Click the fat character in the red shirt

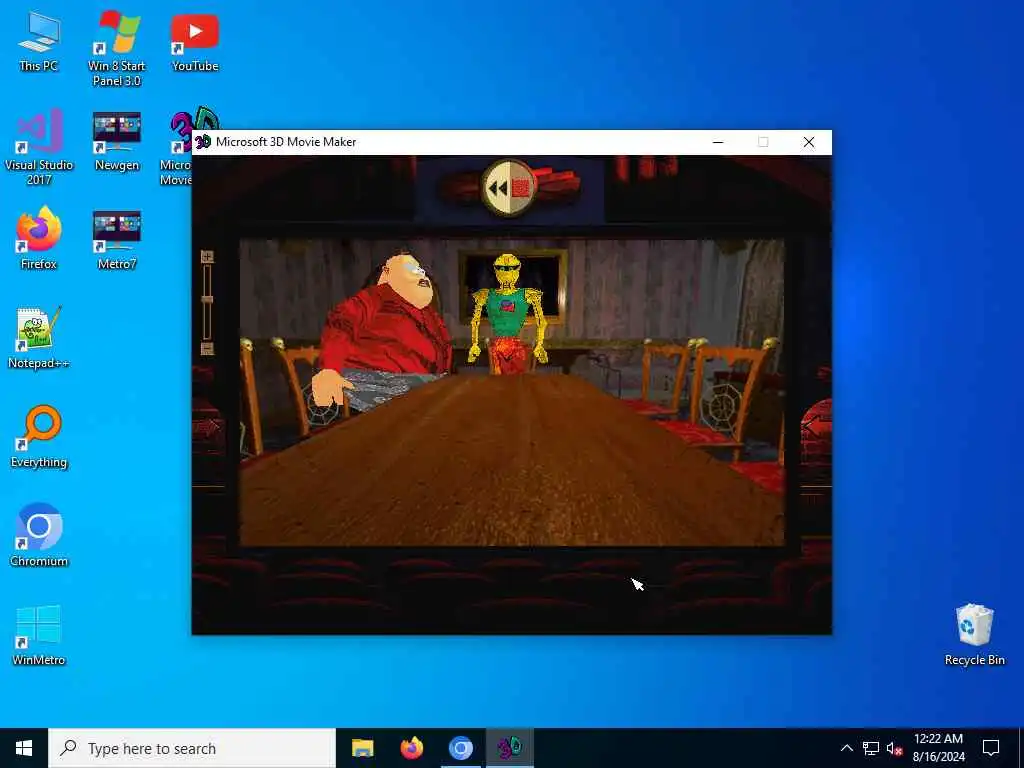point(387,334)
